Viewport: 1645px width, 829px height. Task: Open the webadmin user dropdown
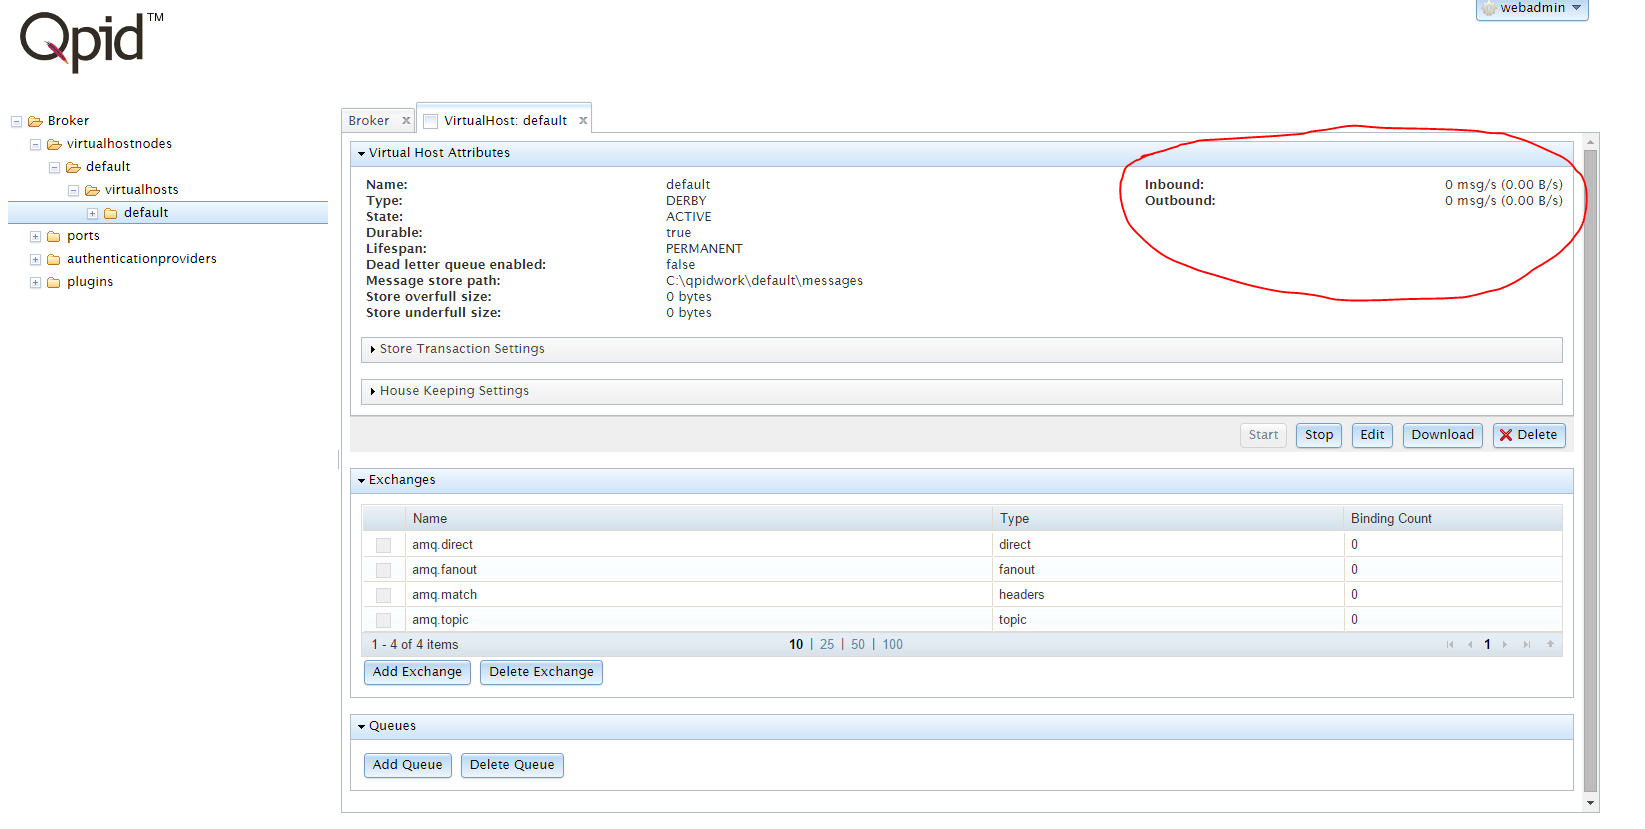1532,8
